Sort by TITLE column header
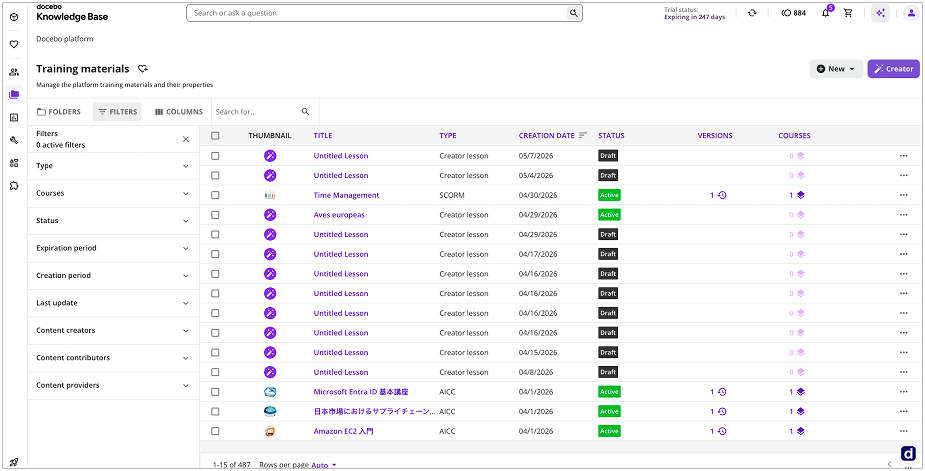The height and width of the screenshot is (471, 925). pyautogui.click(x=323, y=136)
